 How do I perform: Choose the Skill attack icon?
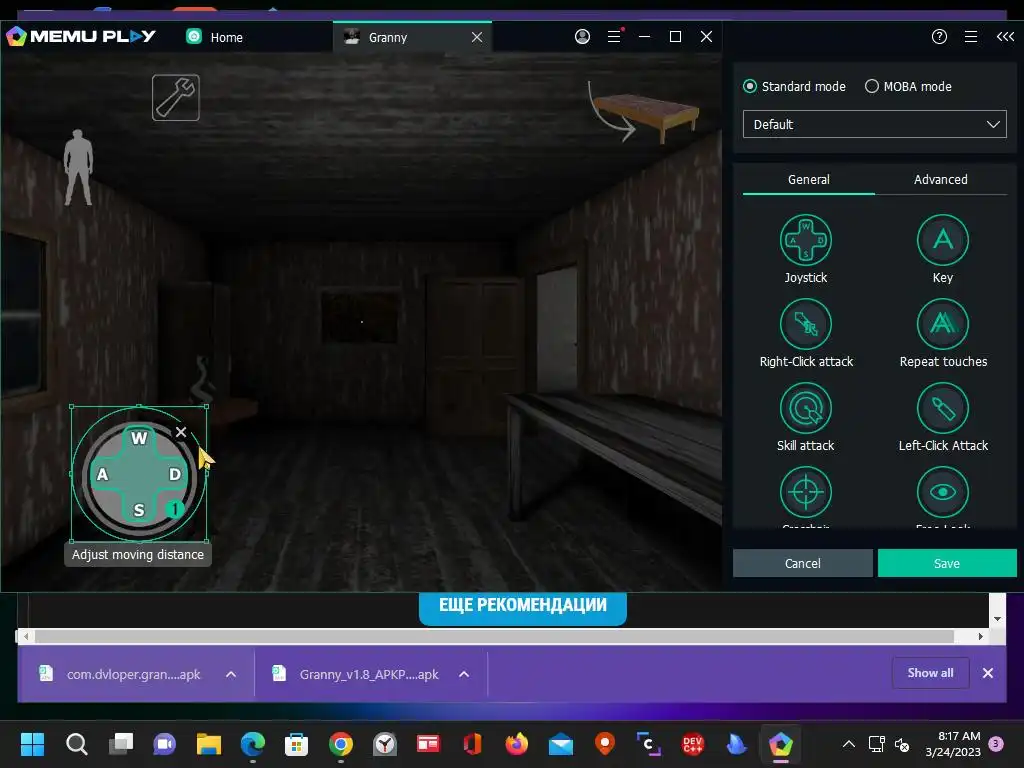click(x=805, y=408)
